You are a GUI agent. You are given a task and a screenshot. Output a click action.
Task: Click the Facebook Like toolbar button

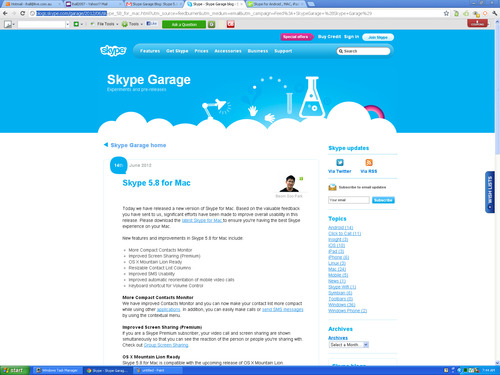click(152, 24)
